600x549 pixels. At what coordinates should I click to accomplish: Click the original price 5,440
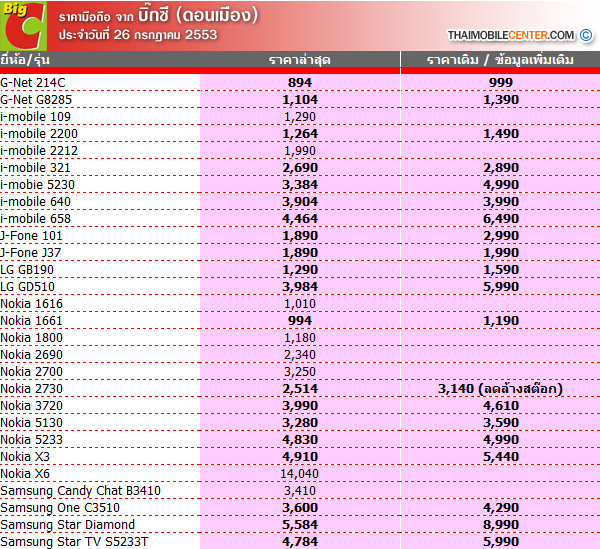(501, 457)
